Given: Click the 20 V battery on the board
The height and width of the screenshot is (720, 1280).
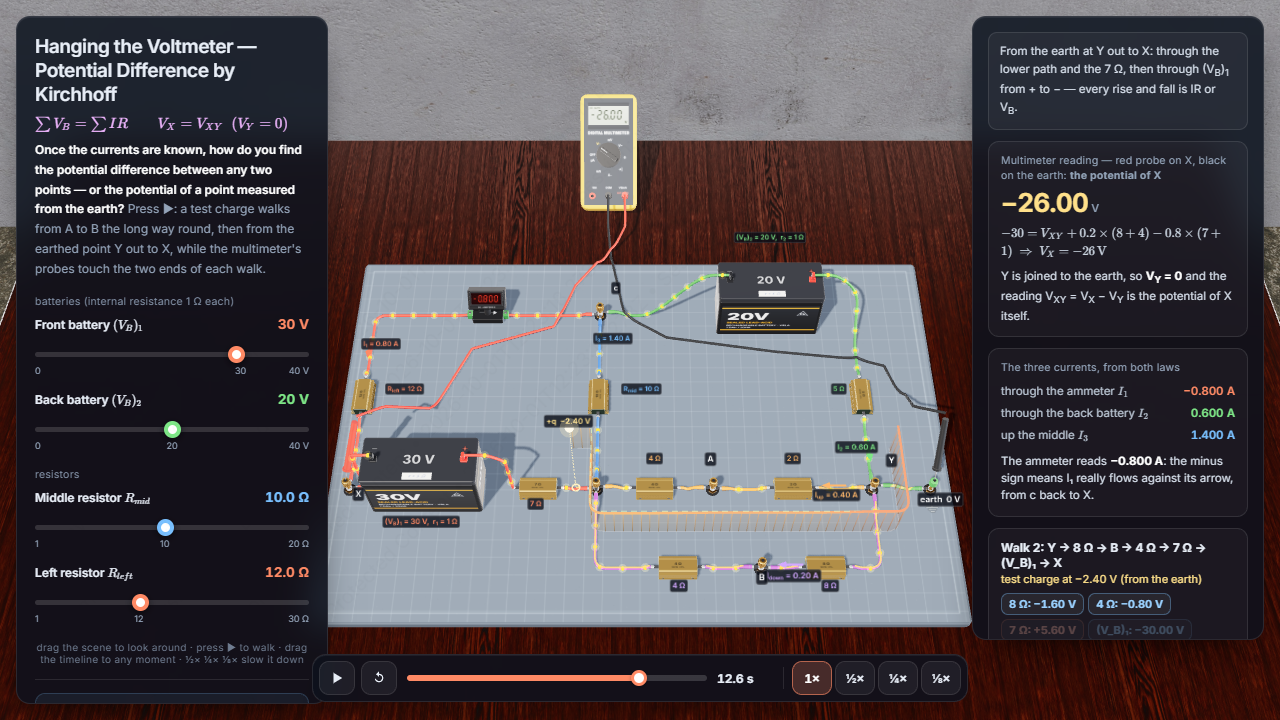Looking at the screenshot, I should click(771, 299).
